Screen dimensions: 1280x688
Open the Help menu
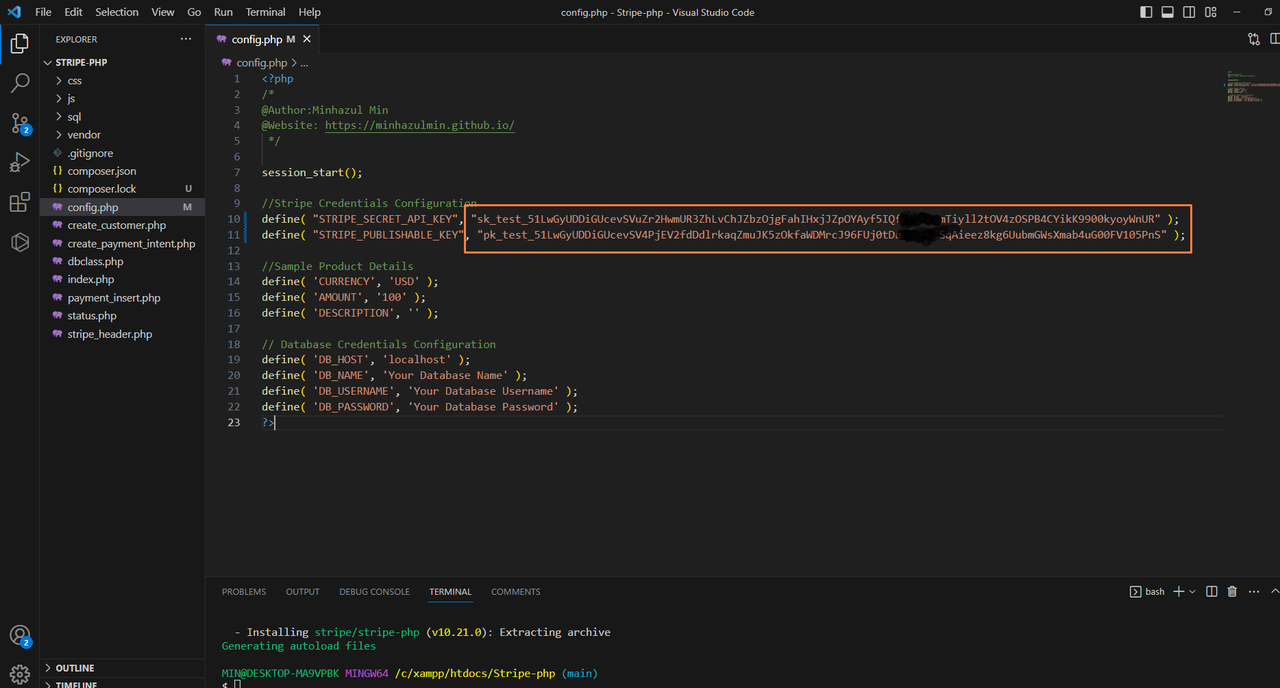click(310, 12)
